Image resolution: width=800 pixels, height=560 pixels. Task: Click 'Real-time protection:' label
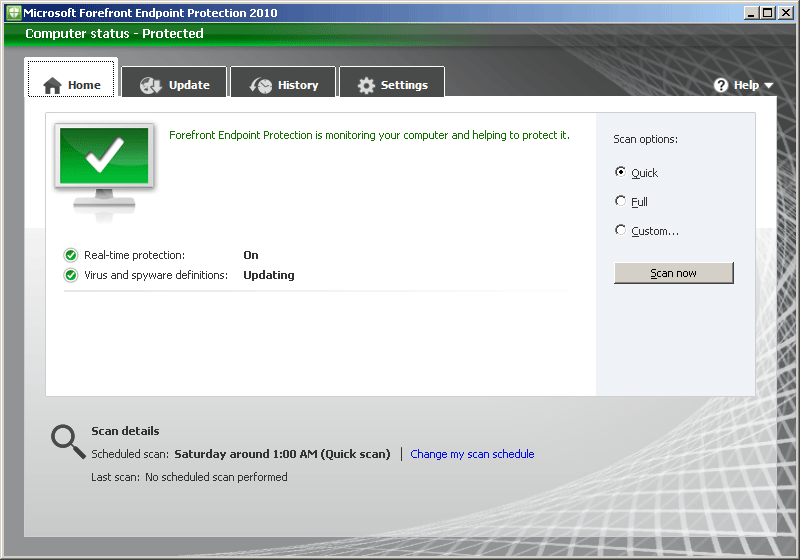pos(134,255)
